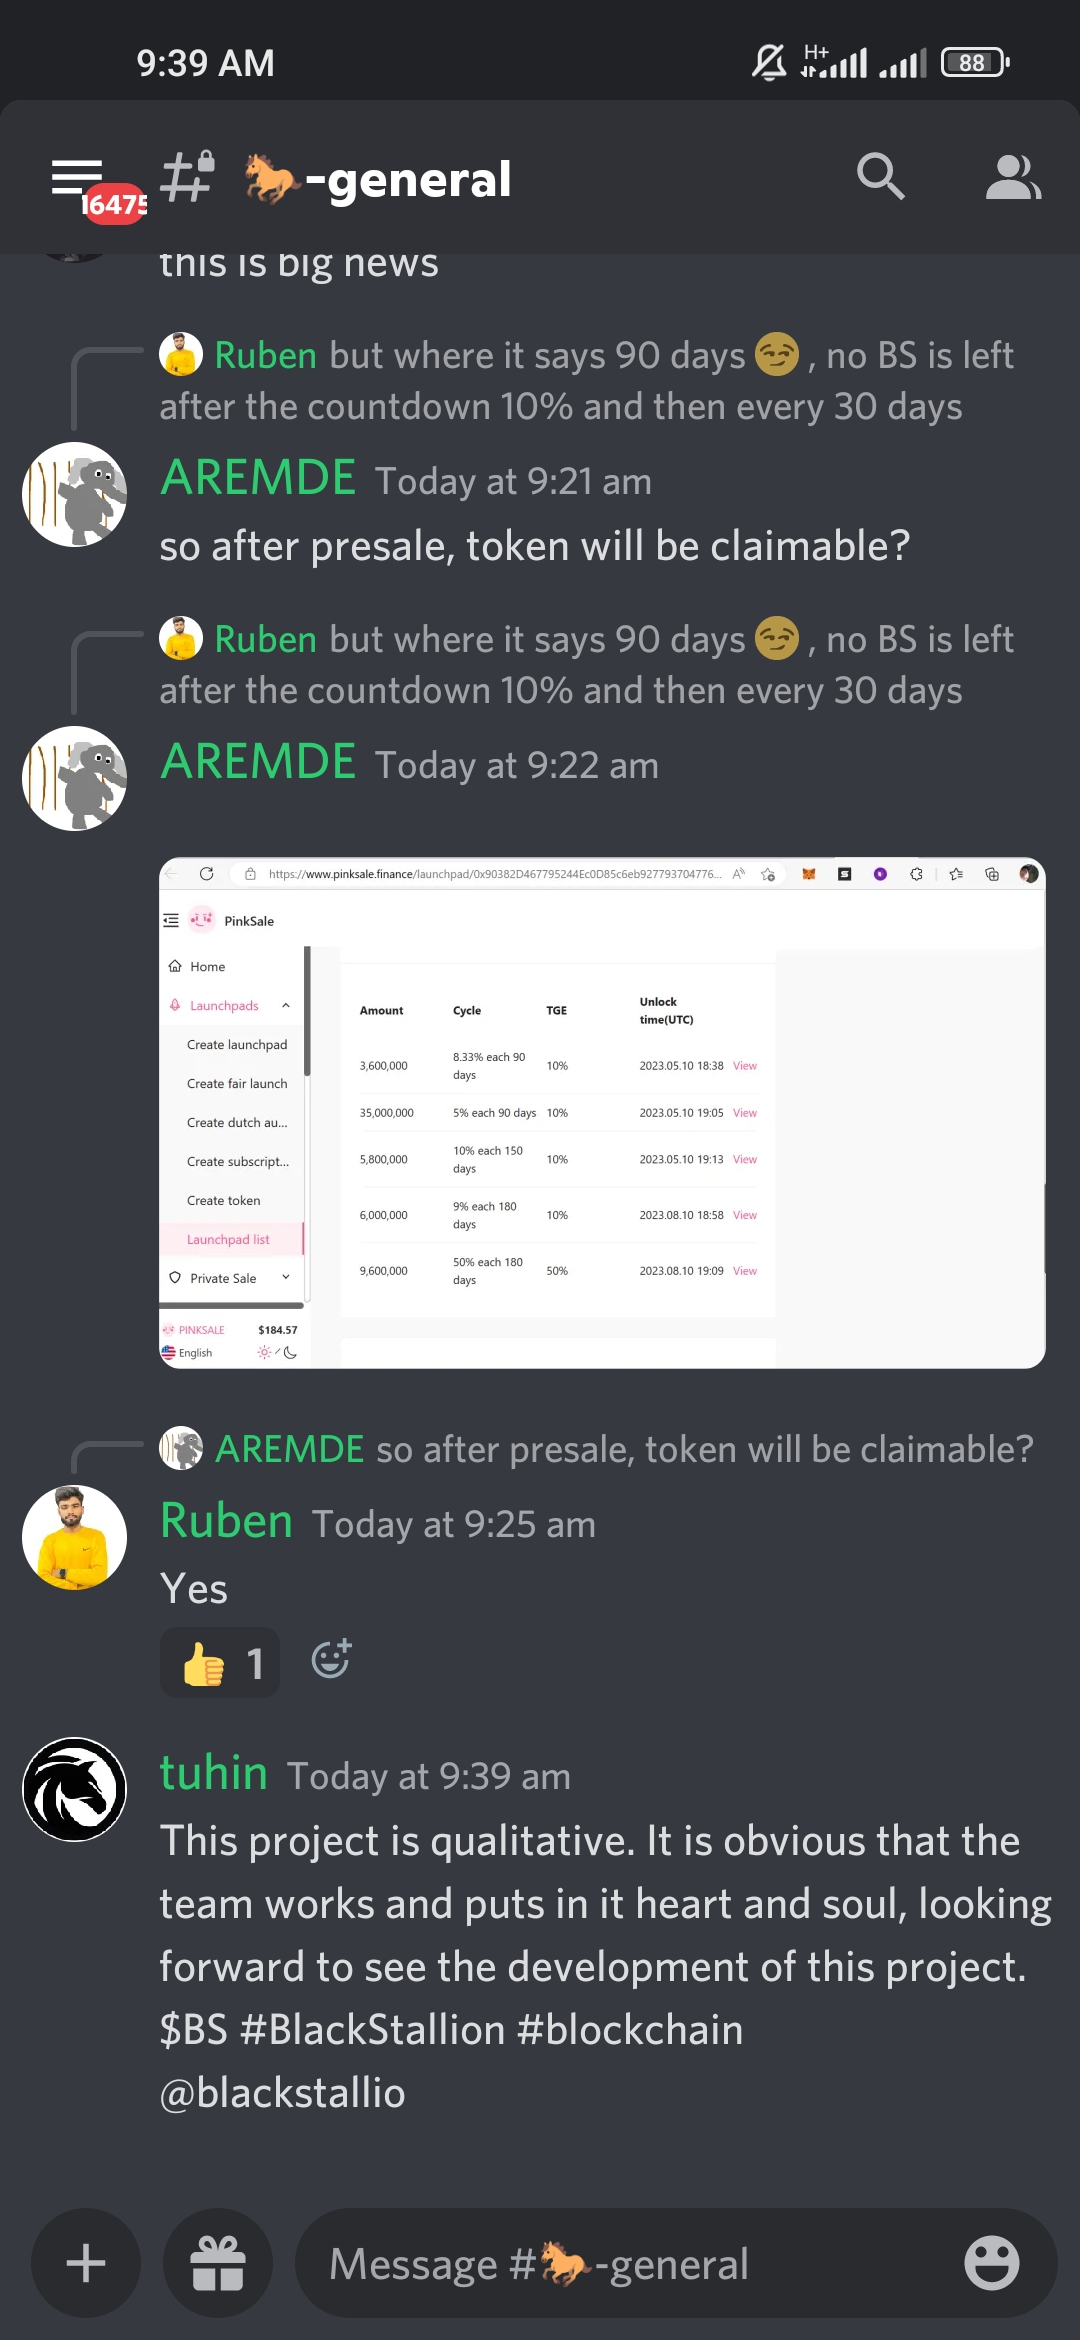Tap the locked channel hash icon

coord(188,177)
